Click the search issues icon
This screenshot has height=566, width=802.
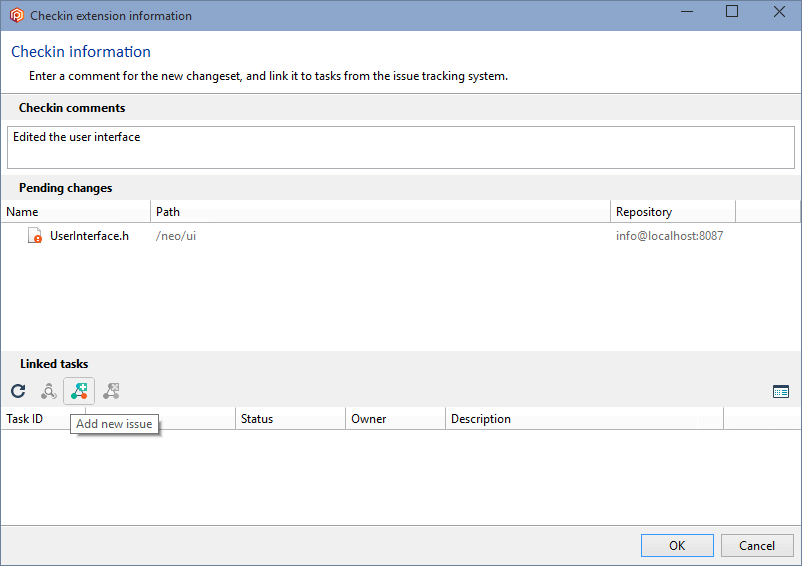[x=49, y=392]
